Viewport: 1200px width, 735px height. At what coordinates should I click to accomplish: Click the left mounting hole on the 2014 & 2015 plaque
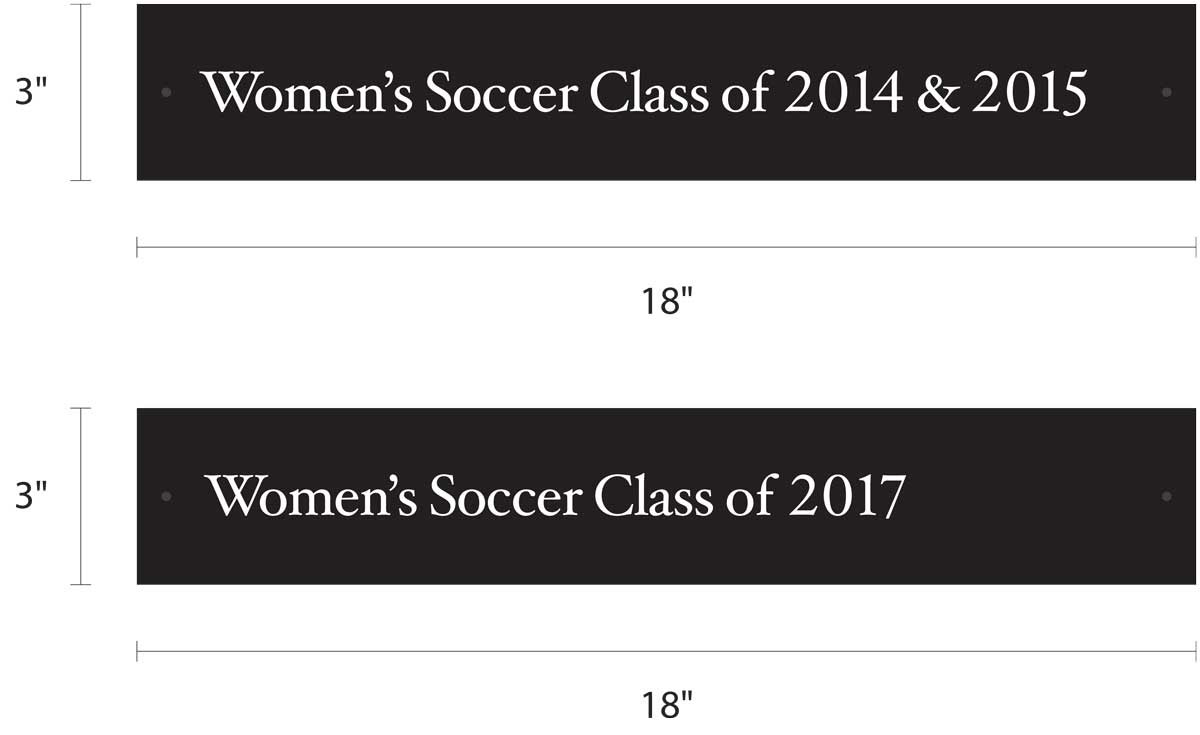pyautogui.click(x=166, y=92)
